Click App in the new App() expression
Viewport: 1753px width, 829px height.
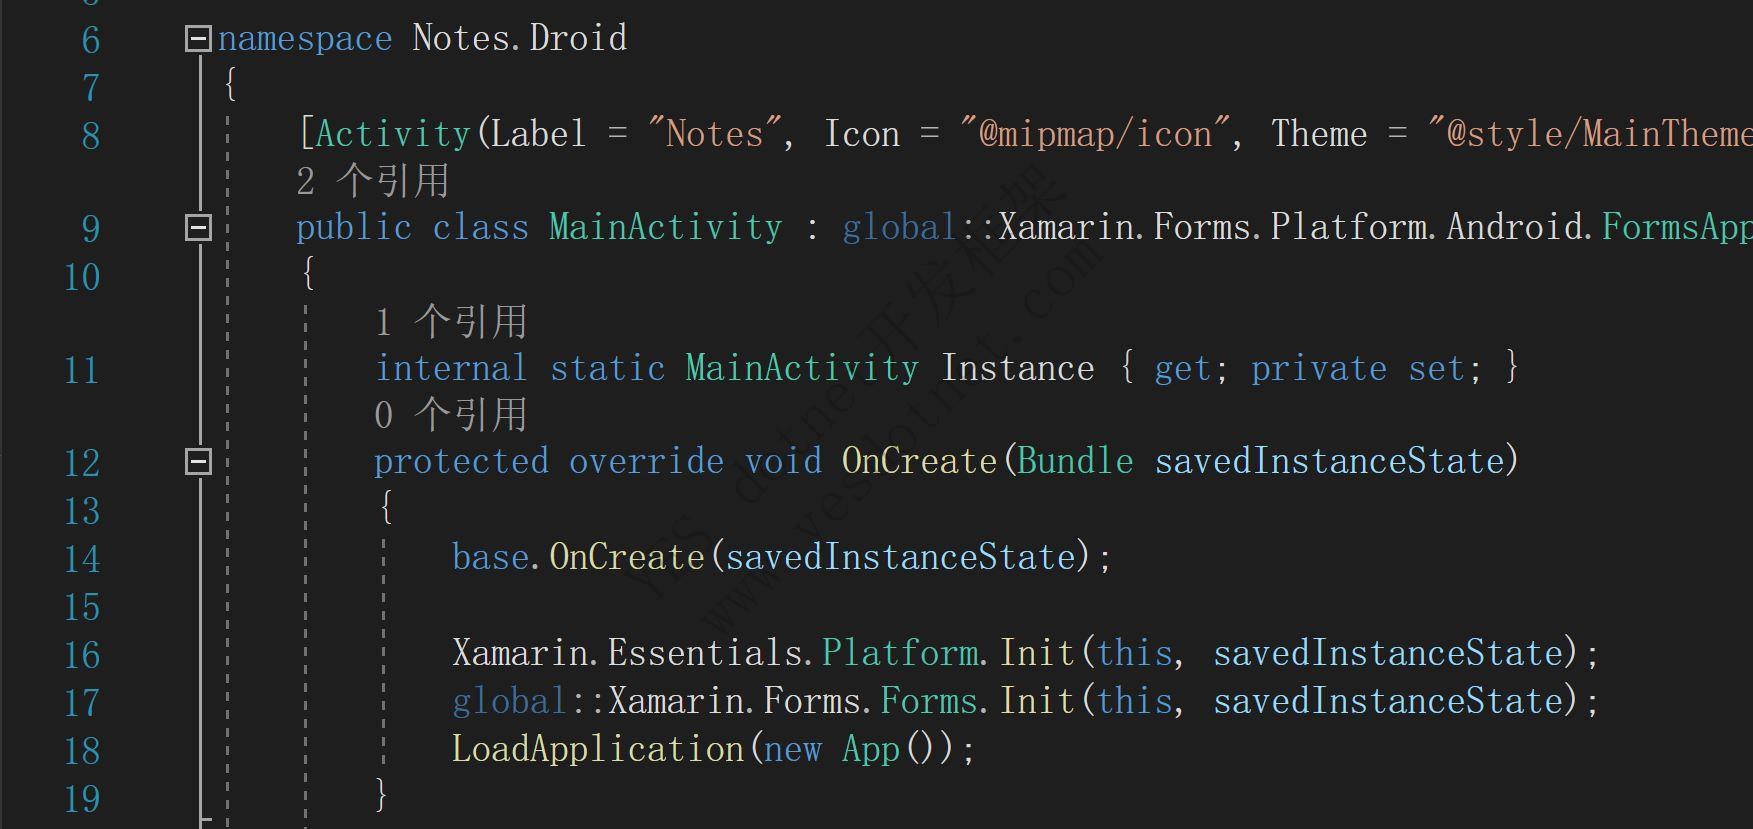pyautogui.click(x=871, y=749)
